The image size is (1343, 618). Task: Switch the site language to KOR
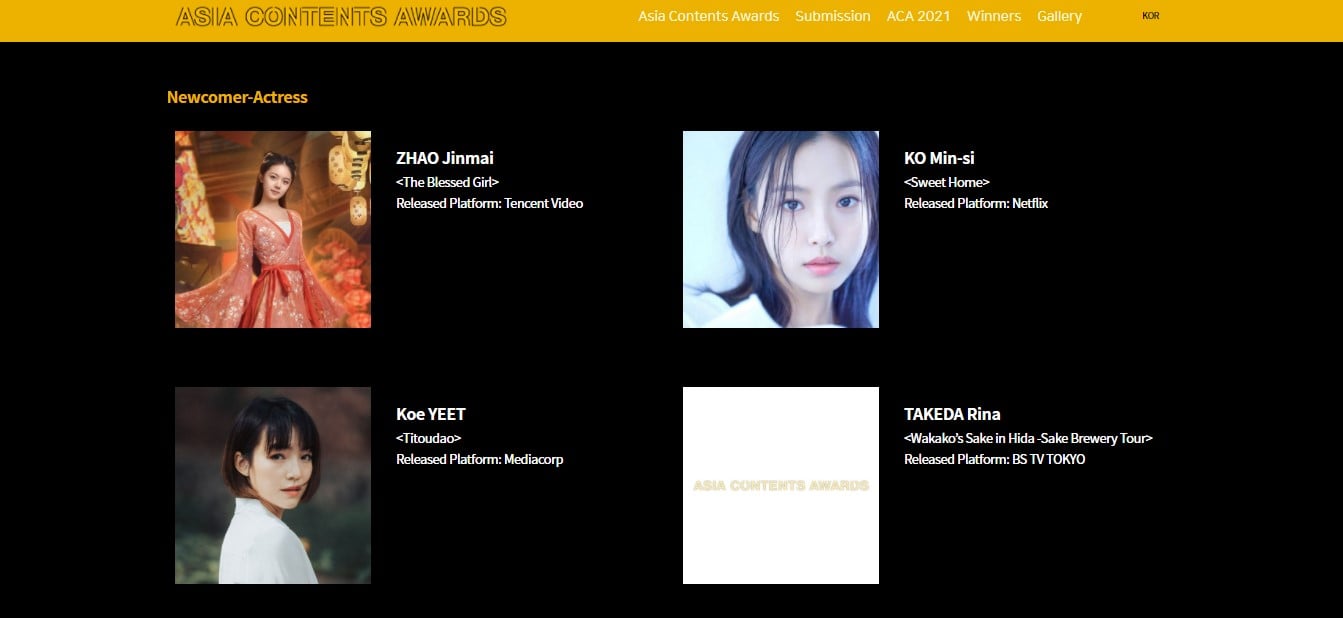[x=1150, y=16]
